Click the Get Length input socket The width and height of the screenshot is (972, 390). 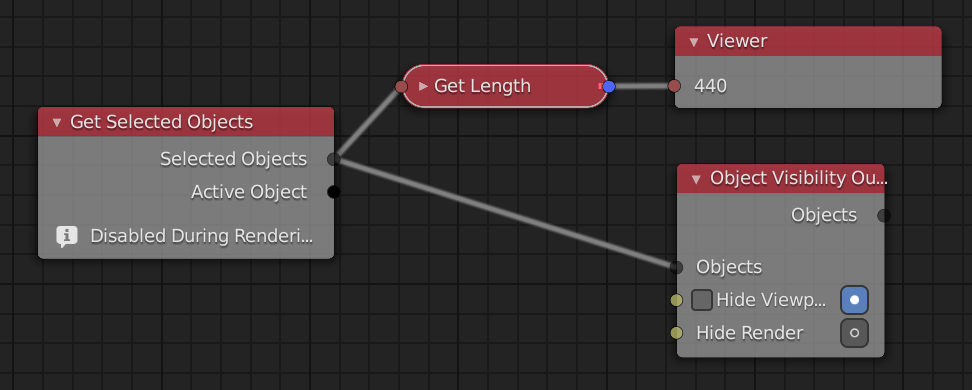(x=401, y=86)
